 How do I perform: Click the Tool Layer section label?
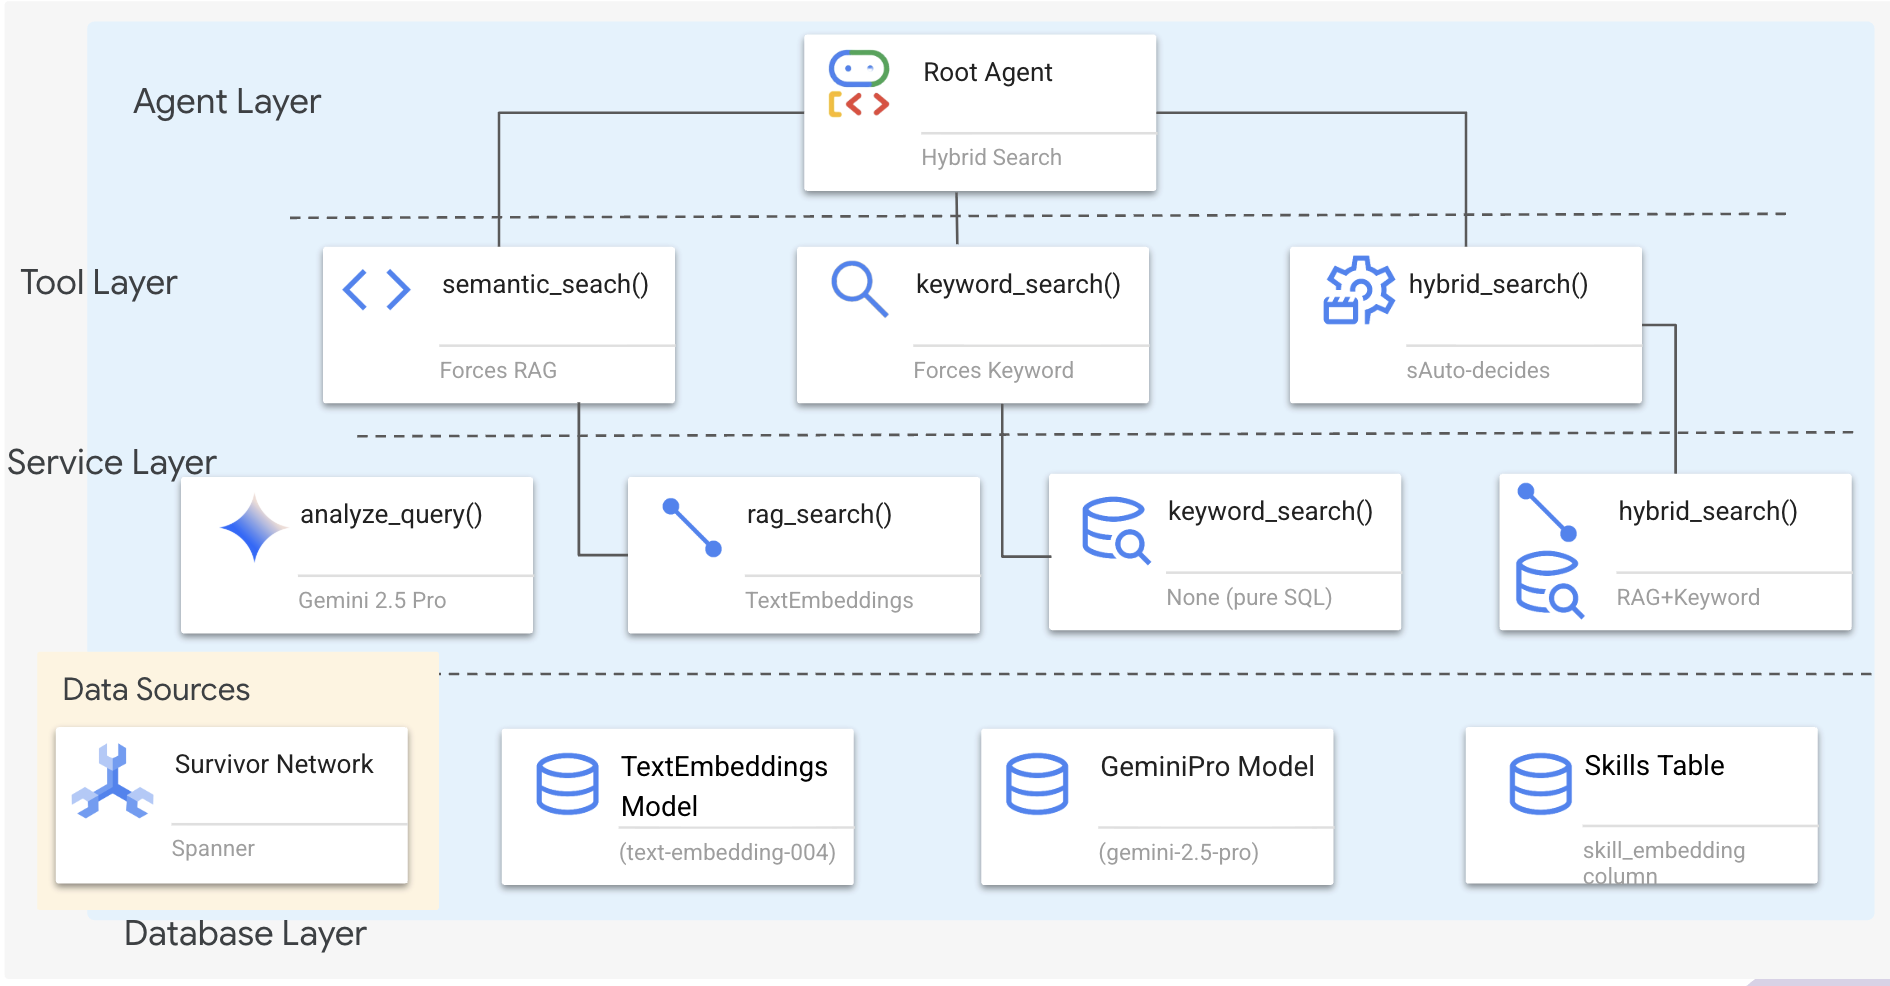[x=100, y=283]
